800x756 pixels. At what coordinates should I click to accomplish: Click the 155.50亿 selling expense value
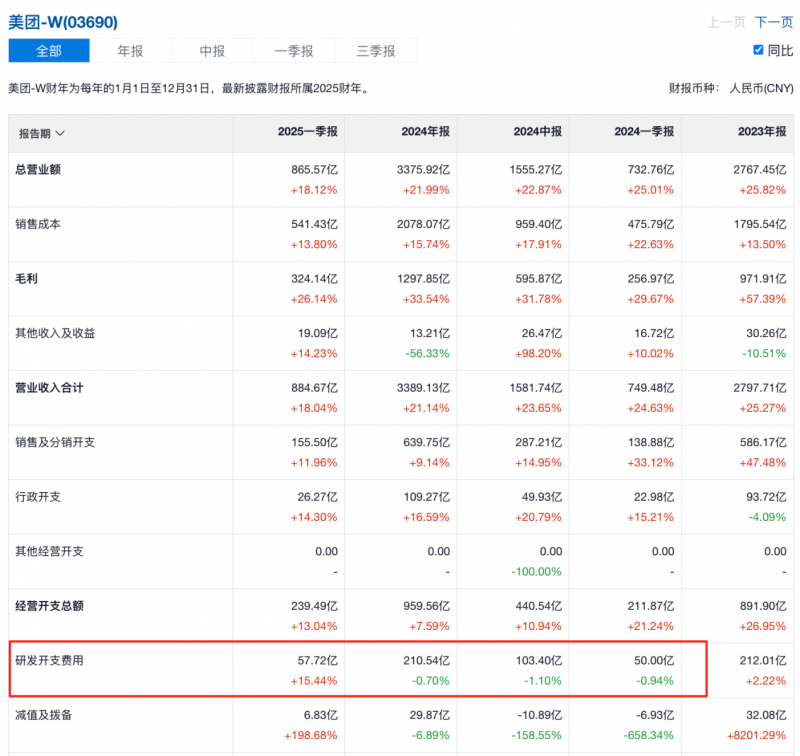coord(314,442)
